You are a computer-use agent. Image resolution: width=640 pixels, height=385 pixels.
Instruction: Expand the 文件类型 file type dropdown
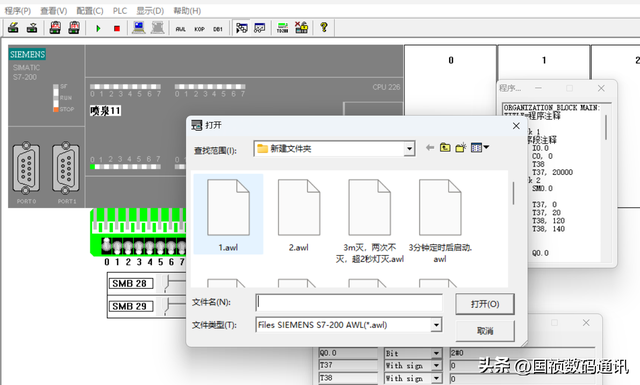(436, 325)
